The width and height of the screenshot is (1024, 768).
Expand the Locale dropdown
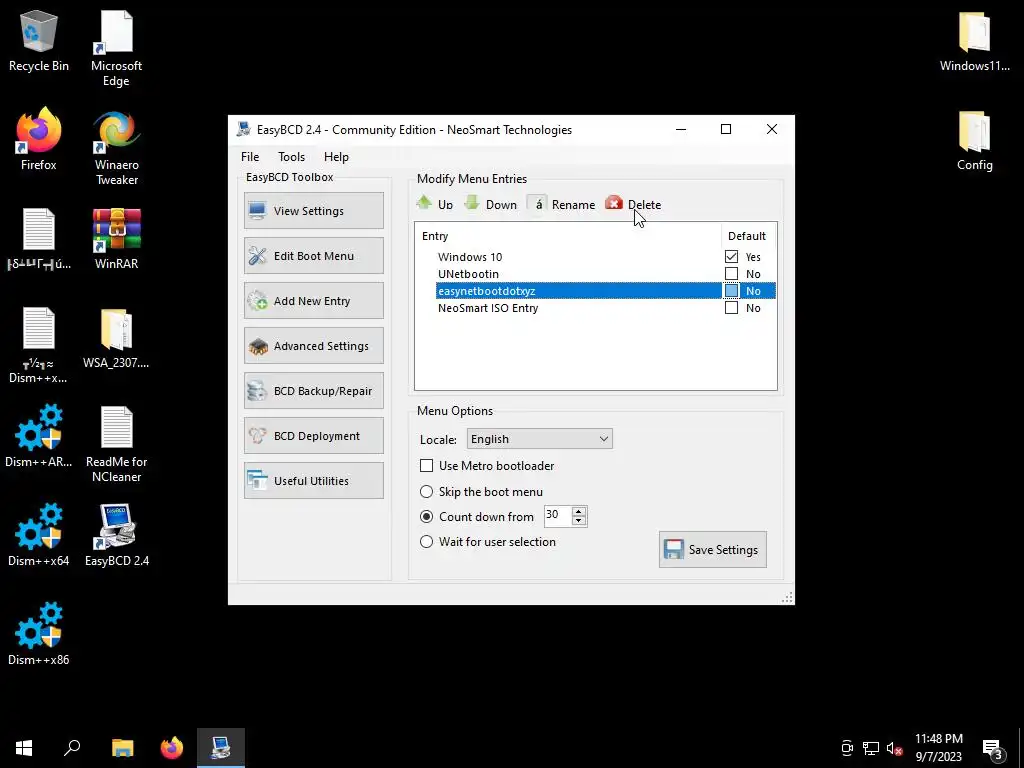click(539, 439)
